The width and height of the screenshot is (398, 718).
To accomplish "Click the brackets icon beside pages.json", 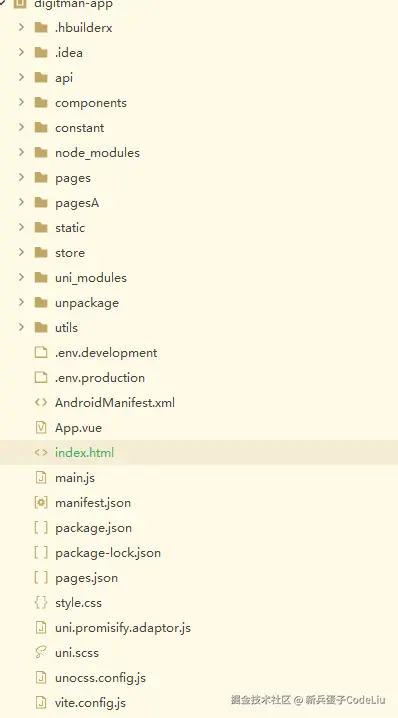I will click(41, 577).
